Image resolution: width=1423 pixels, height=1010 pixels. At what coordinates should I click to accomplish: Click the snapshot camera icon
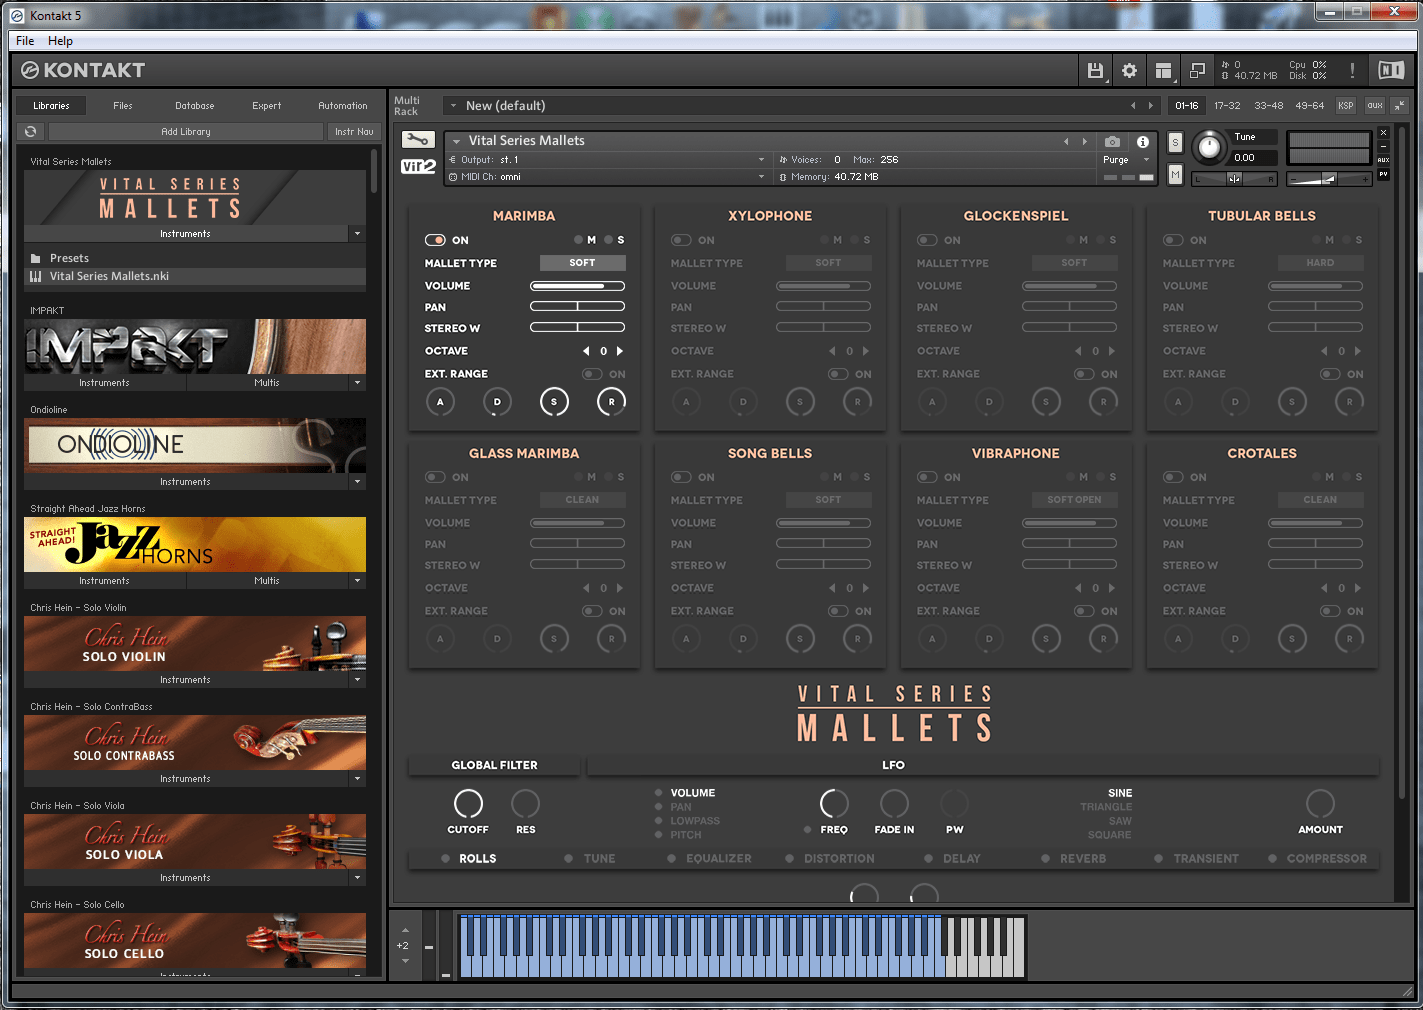pyautogui.click(x=1112, y=142)
